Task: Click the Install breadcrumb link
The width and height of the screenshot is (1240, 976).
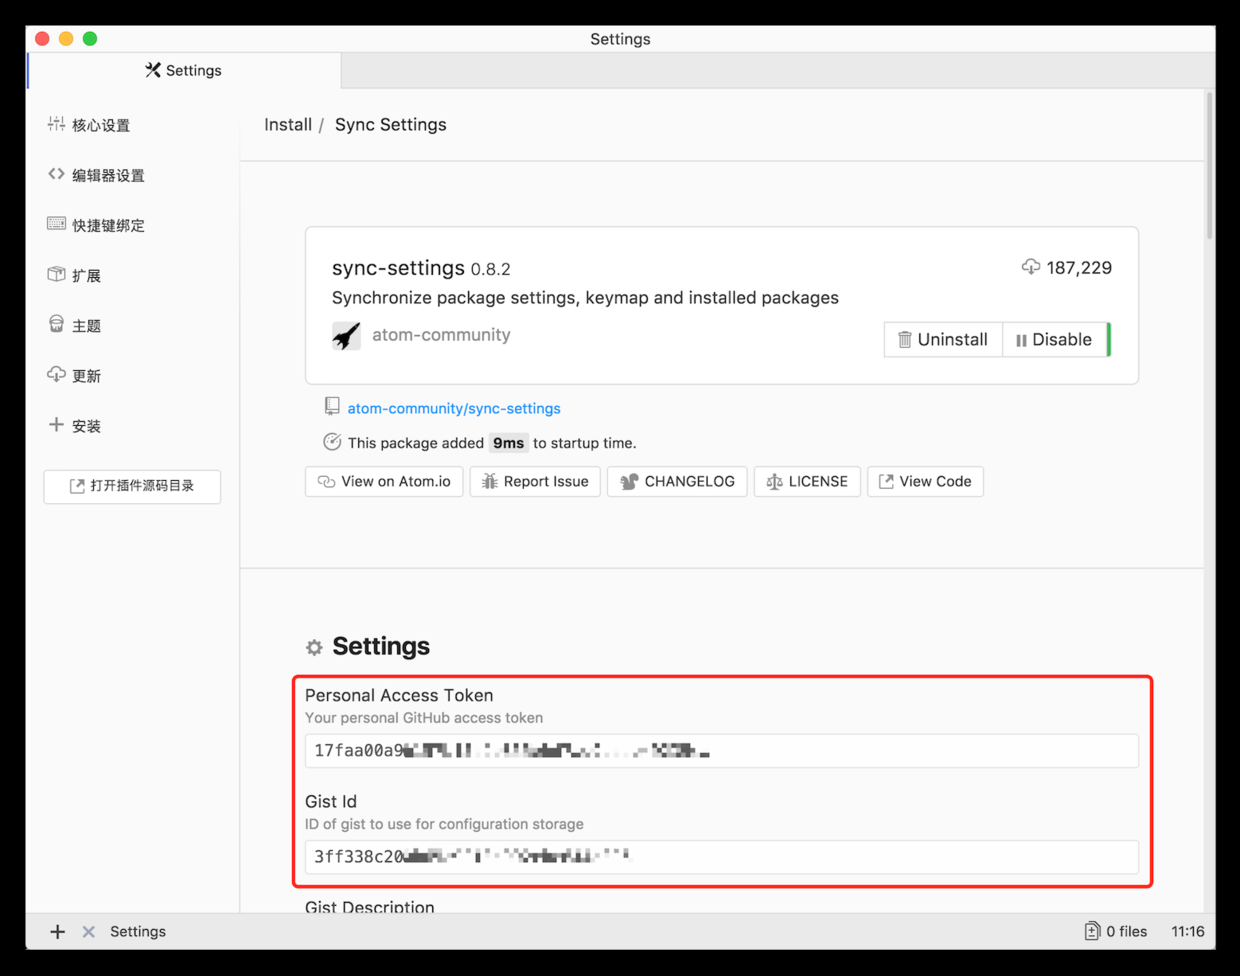Action: 288,125
